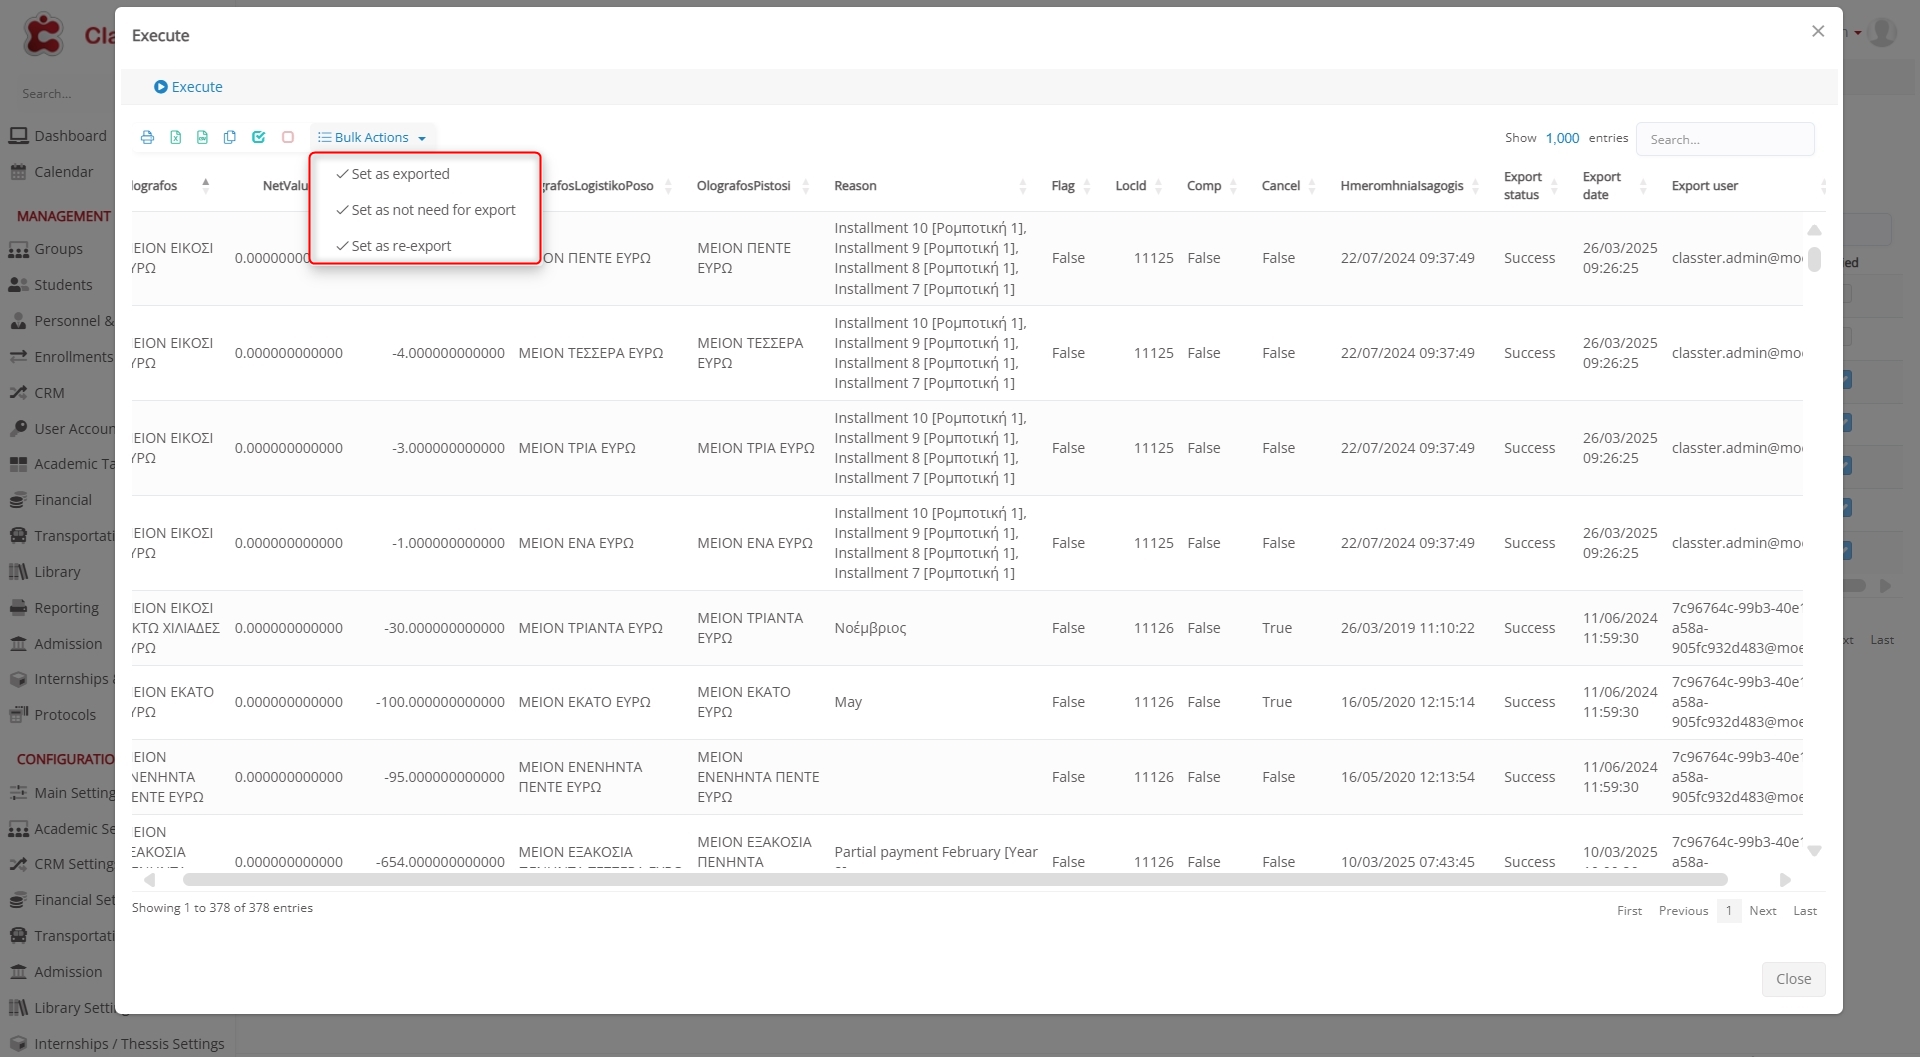
Task: Click the sidebar Search box in background
Action: (x=60, y=94)
